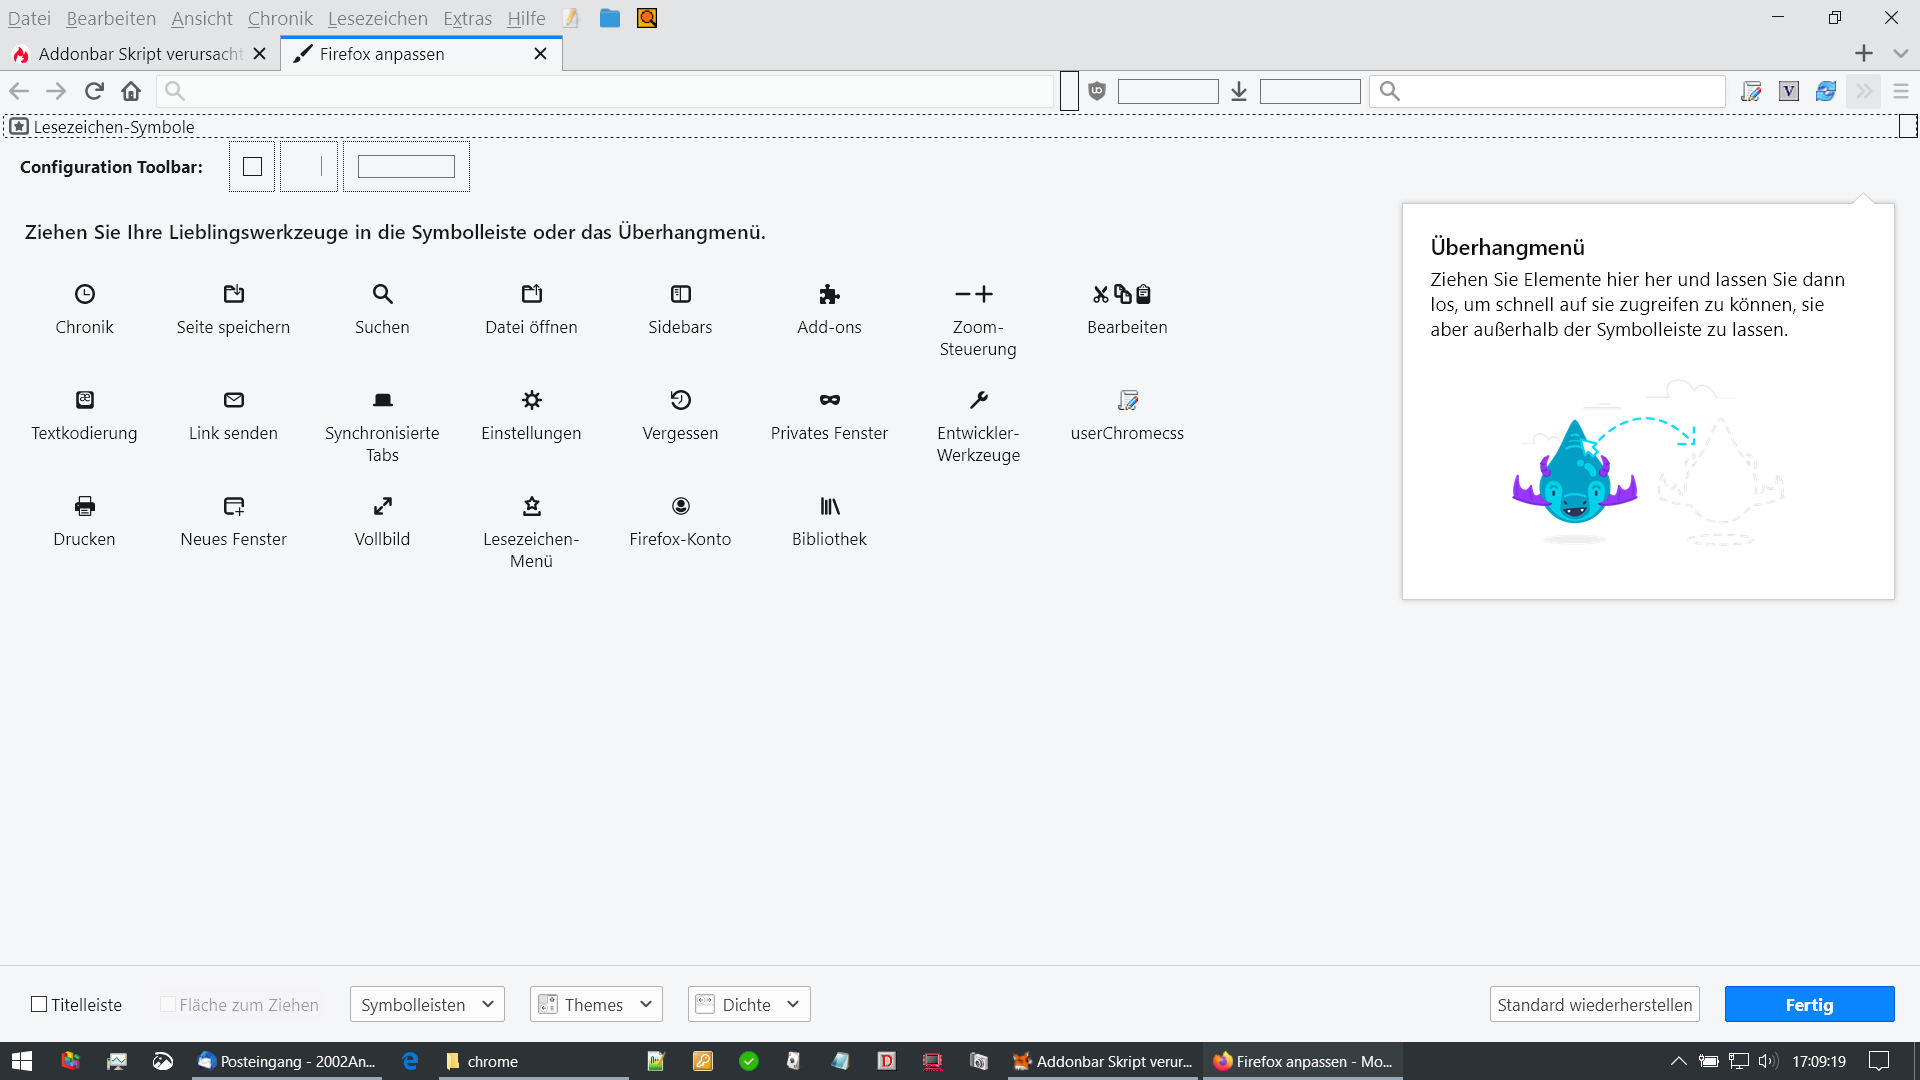Click the Posteingang taskbar item

[288, 1061]
